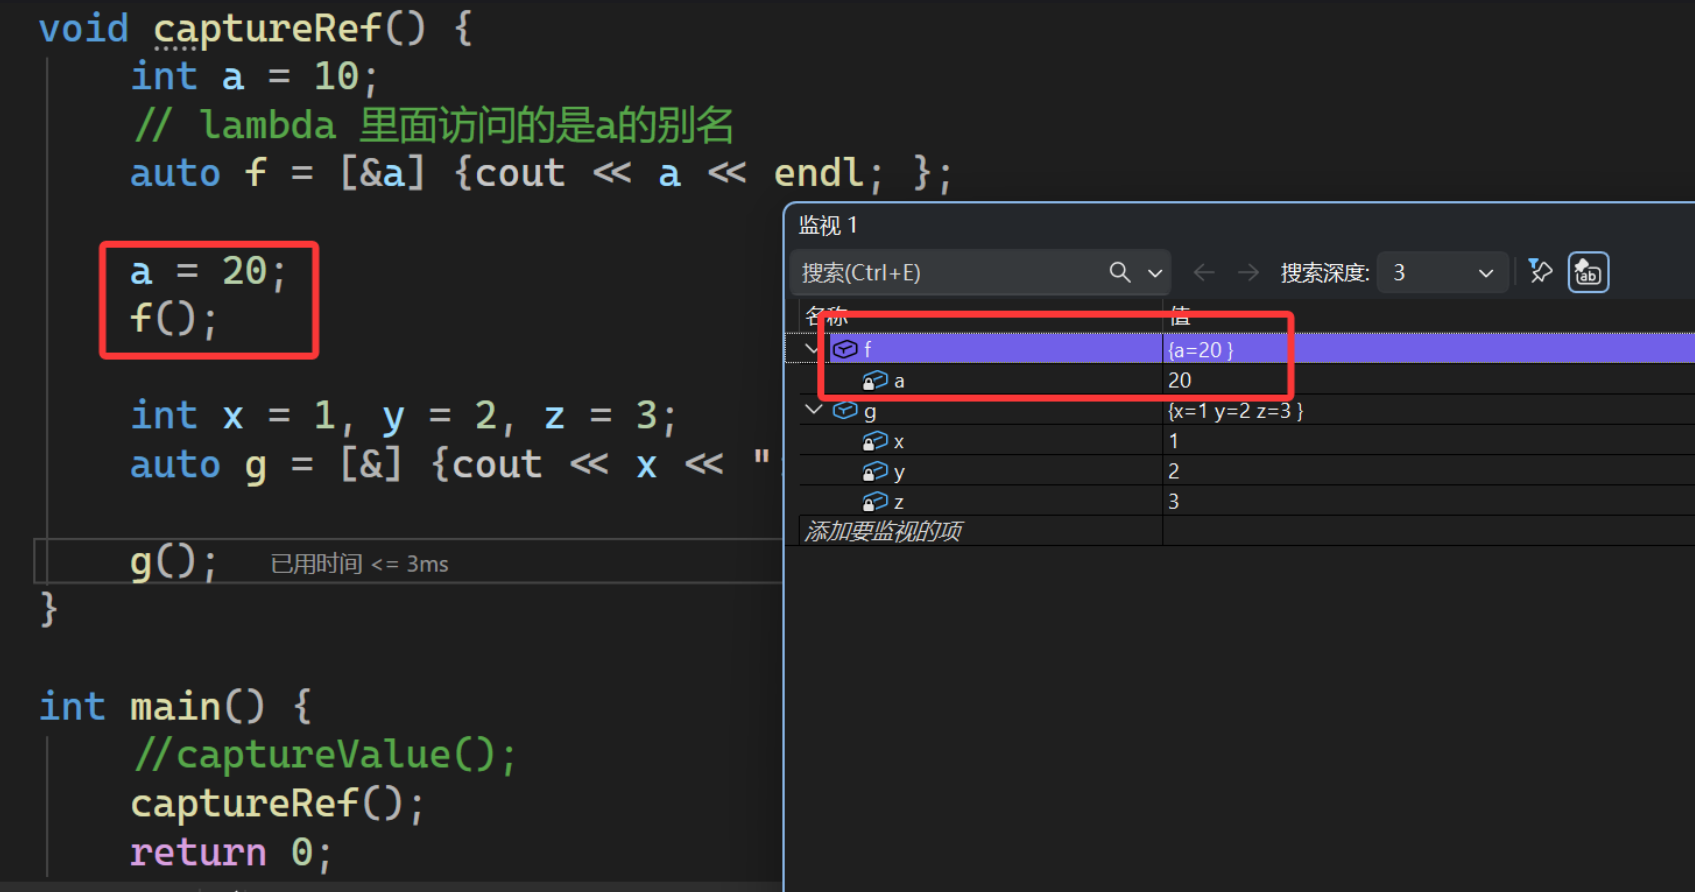Viewport: 1695px width, 892px height.
Task: Select child variable z under g
Action: (899, 502)
